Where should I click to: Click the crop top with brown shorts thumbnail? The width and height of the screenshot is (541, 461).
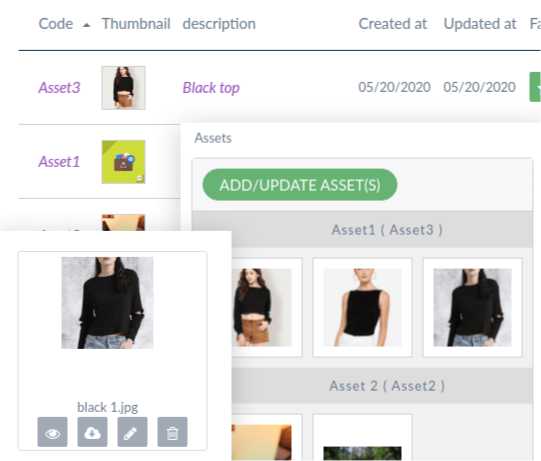click(x=262, y=307)
